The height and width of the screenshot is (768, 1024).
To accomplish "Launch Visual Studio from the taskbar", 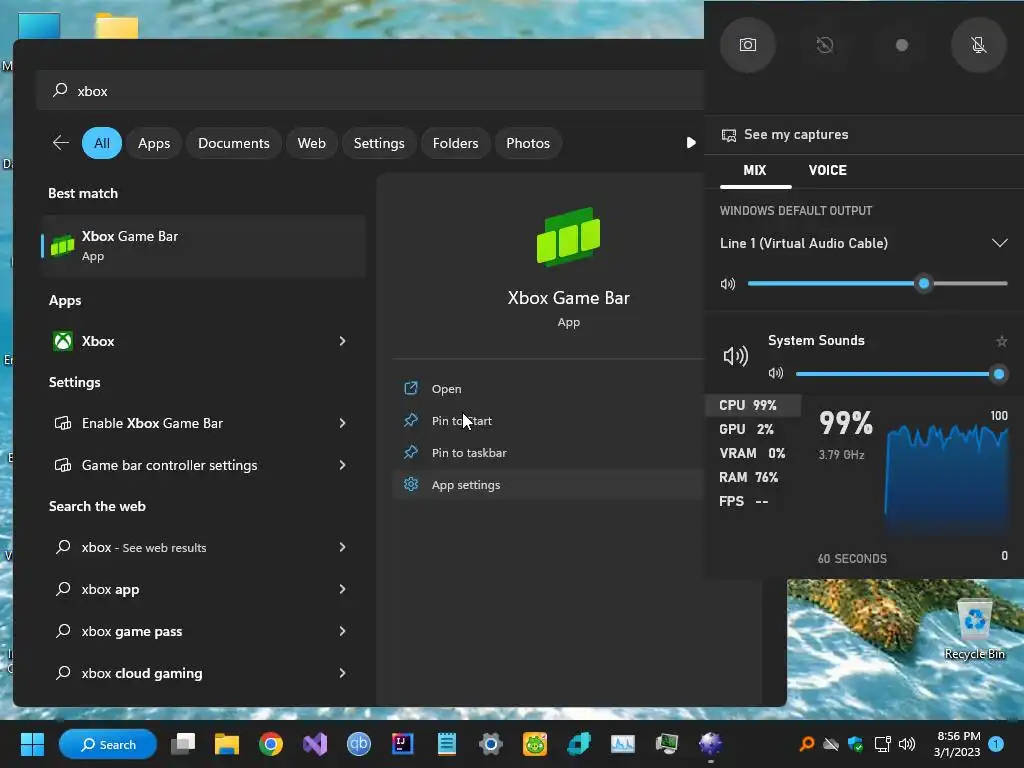I will click(315, 744).
